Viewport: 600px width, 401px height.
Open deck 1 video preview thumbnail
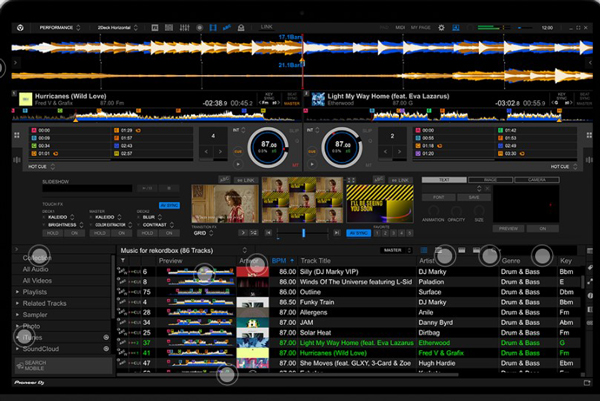225,204
